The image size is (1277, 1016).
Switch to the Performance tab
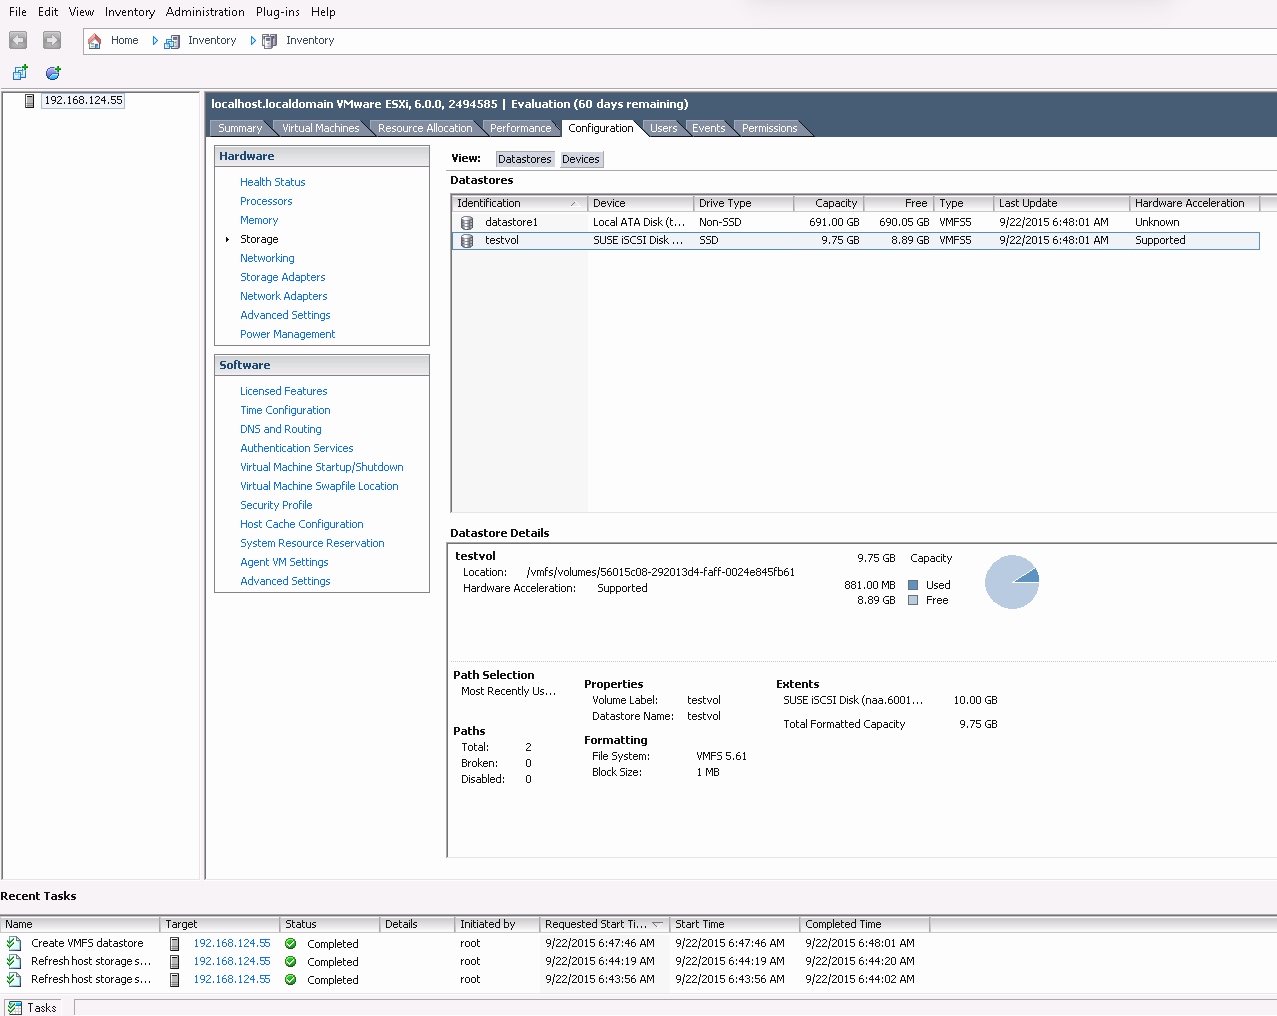[520, 128]
